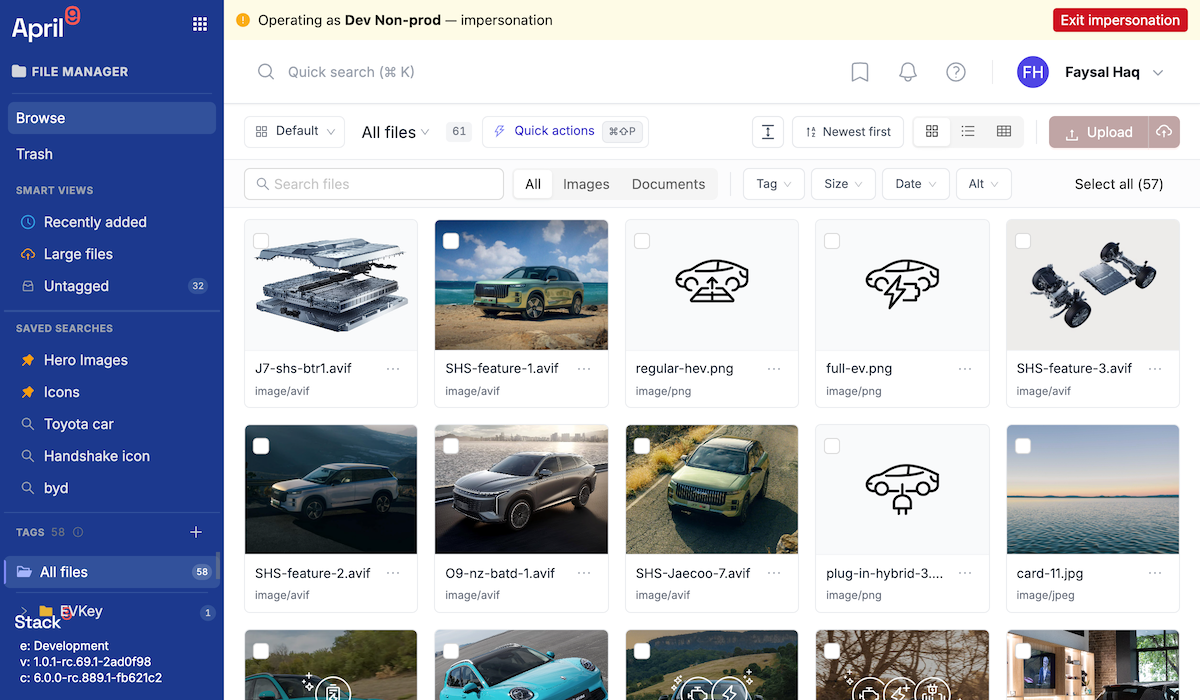This screenshot has height=700, width=1200.
Task: Open the help question mark icon
Action: [x=956, y=72]
